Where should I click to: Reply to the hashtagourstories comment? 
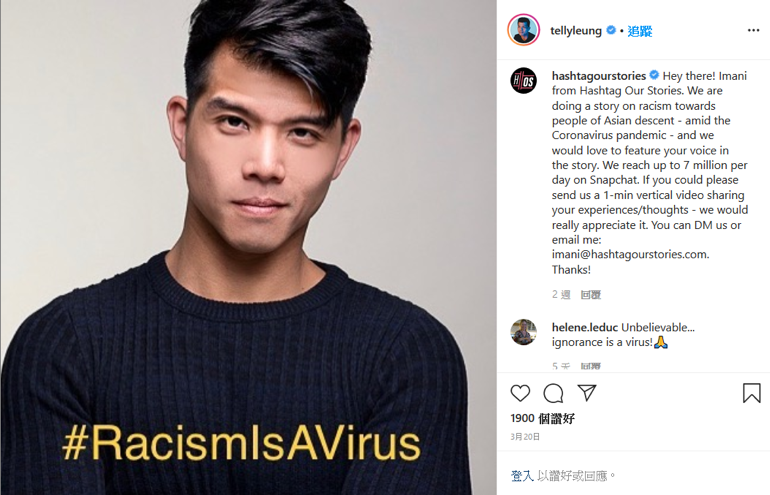click(590, 295)
